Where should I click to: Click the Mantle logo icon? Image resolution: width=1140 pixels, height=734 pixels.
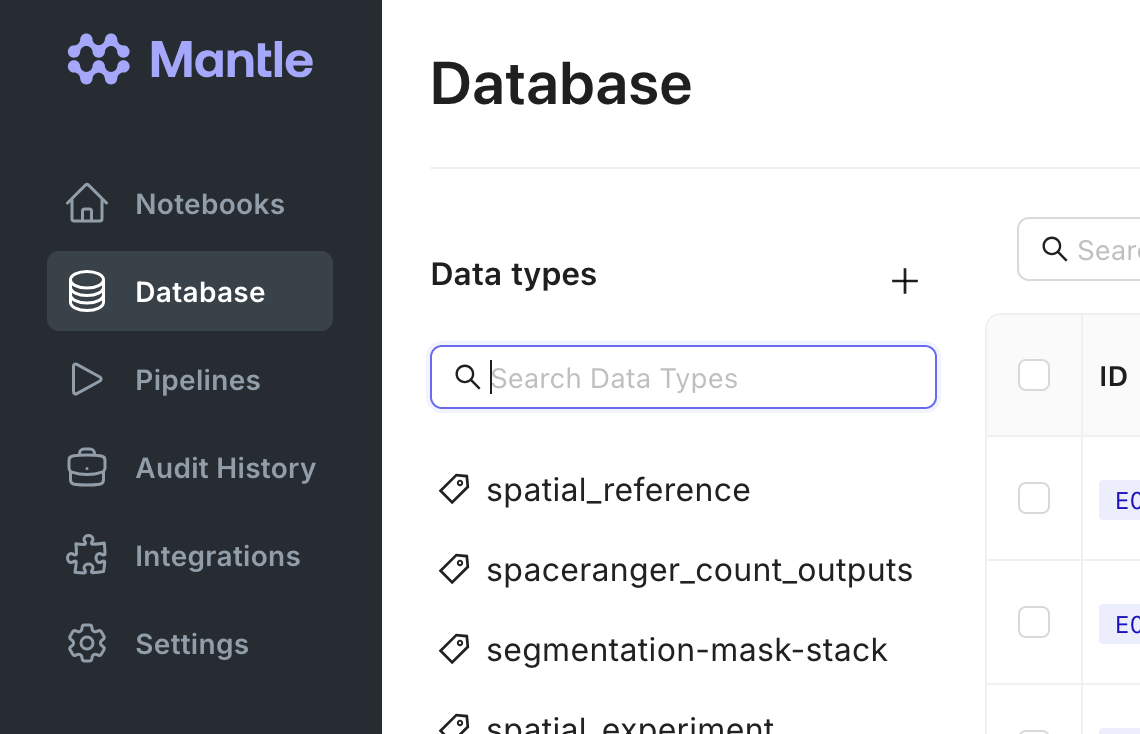[x=99, y=59]
